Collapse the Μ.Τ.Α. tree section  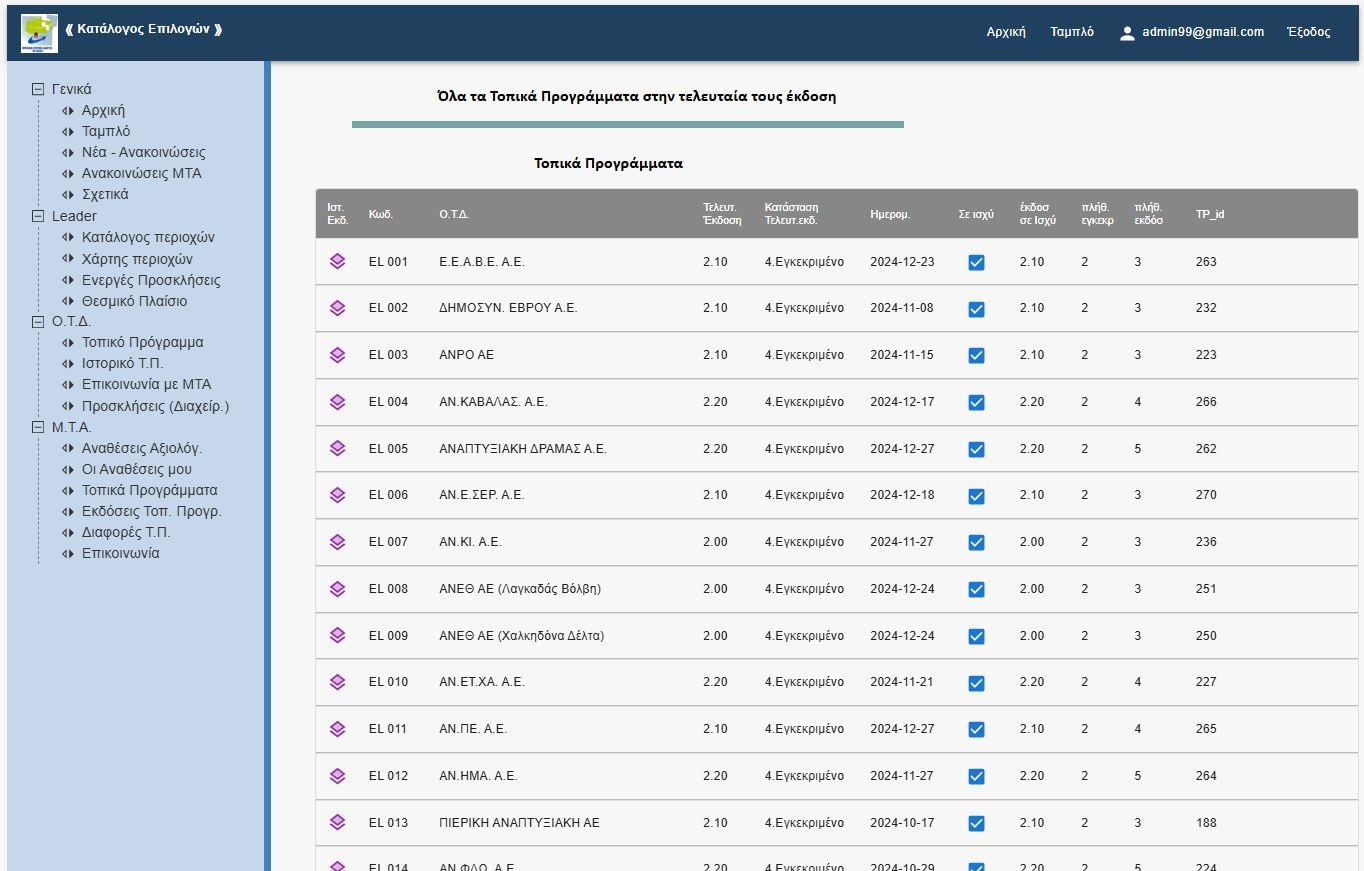[x=39, y=427]
